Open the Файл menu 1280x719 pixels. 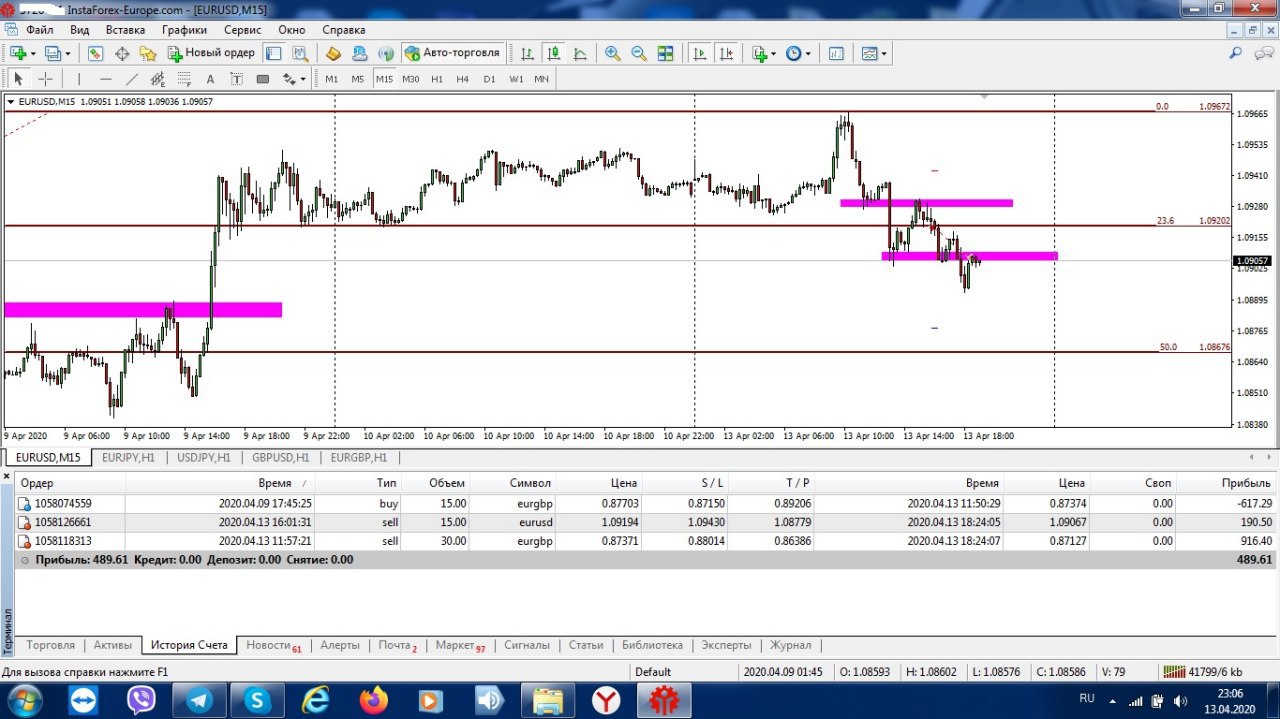click(x=40, y=30)
